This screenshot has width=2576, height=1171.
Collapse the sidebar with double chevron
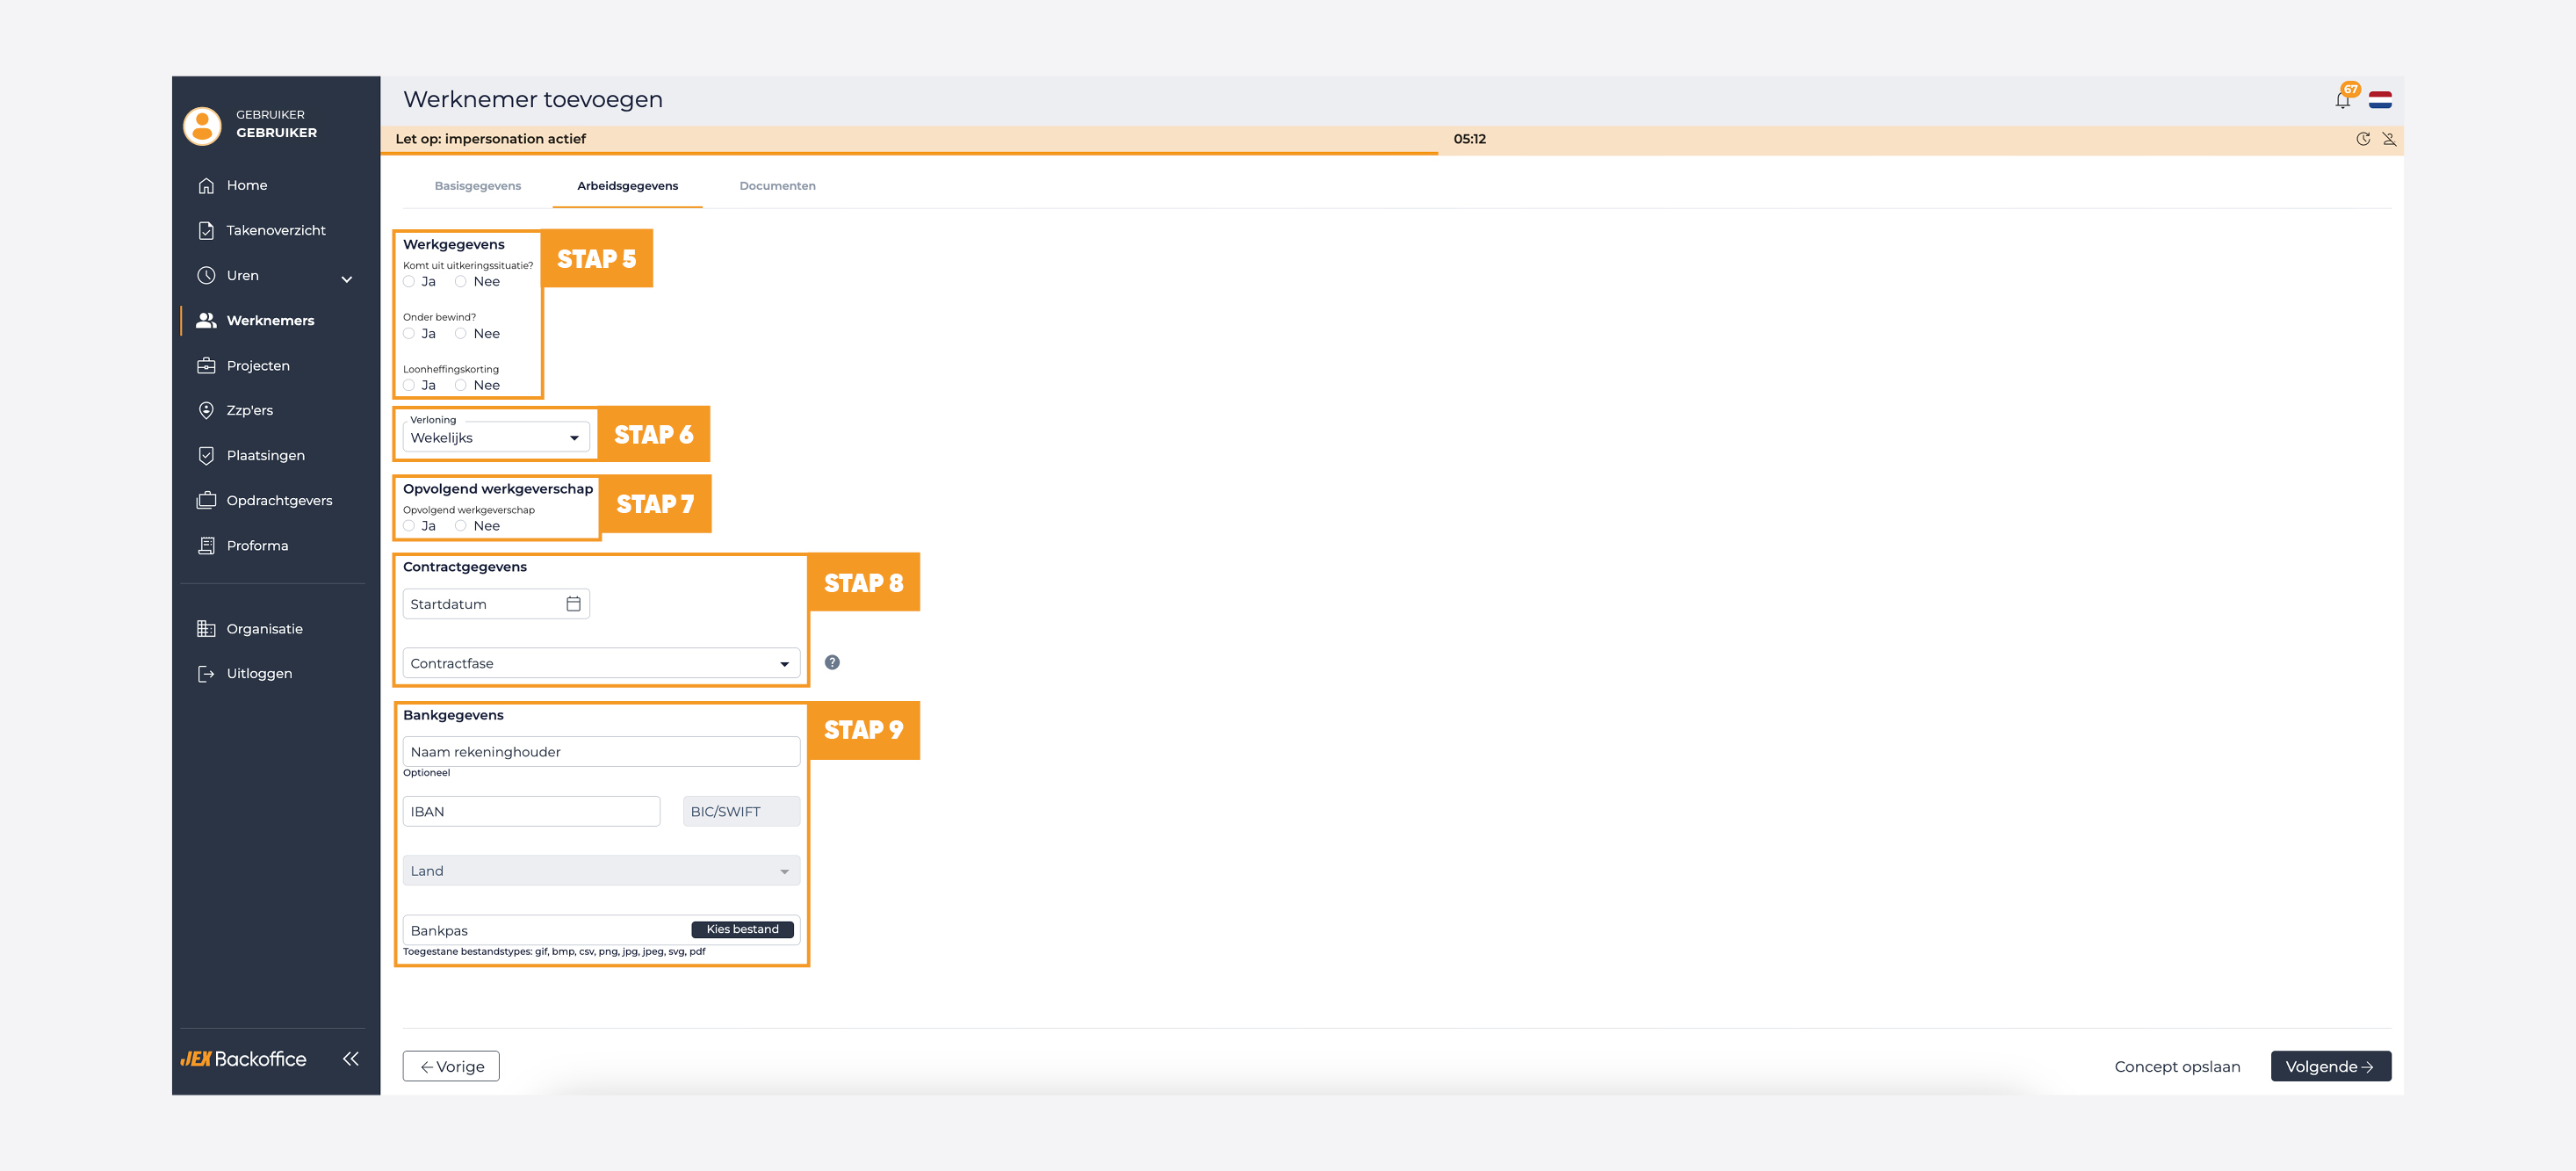[x=350, y=1058]
